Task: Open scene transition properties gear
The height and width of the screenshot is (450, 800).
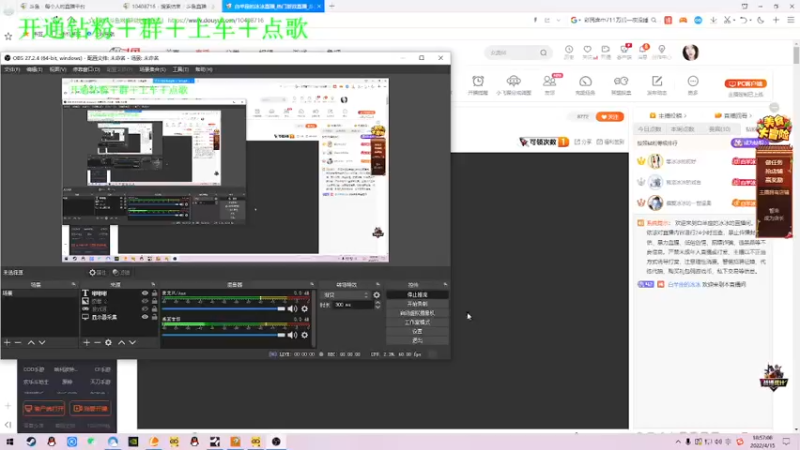Action: [377, 295]
